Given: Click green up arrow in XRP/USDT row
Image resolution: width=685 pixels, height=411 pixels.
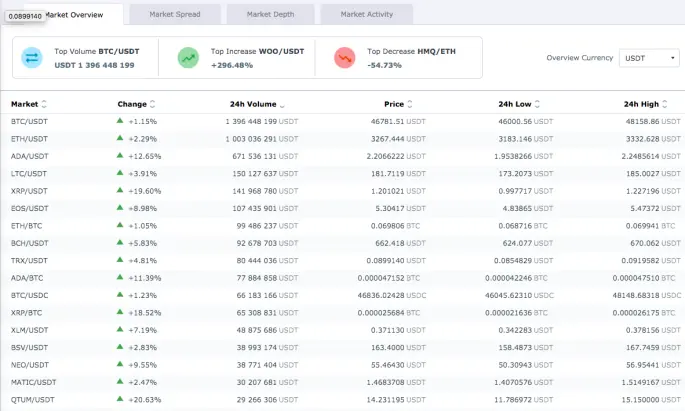Looking at the screenshot, I should 120,190.
